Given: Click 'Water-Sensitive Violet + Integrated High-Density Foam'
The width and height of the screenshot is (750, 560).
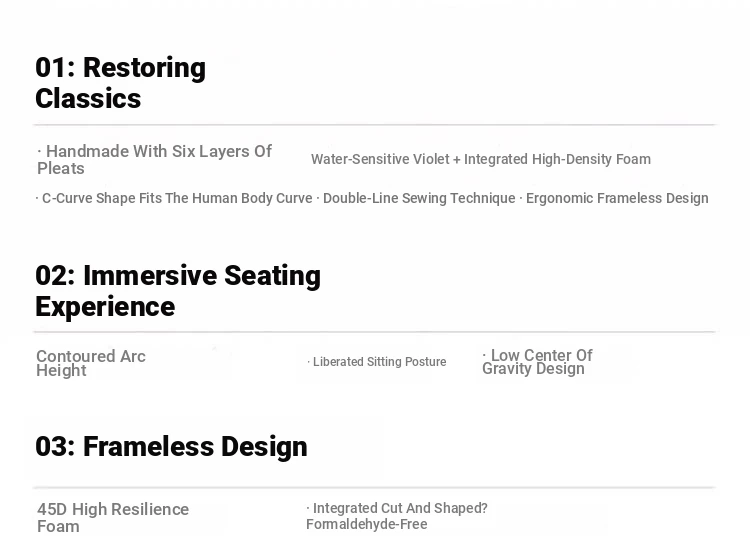Looking at the screenshot, I should 481,159.
